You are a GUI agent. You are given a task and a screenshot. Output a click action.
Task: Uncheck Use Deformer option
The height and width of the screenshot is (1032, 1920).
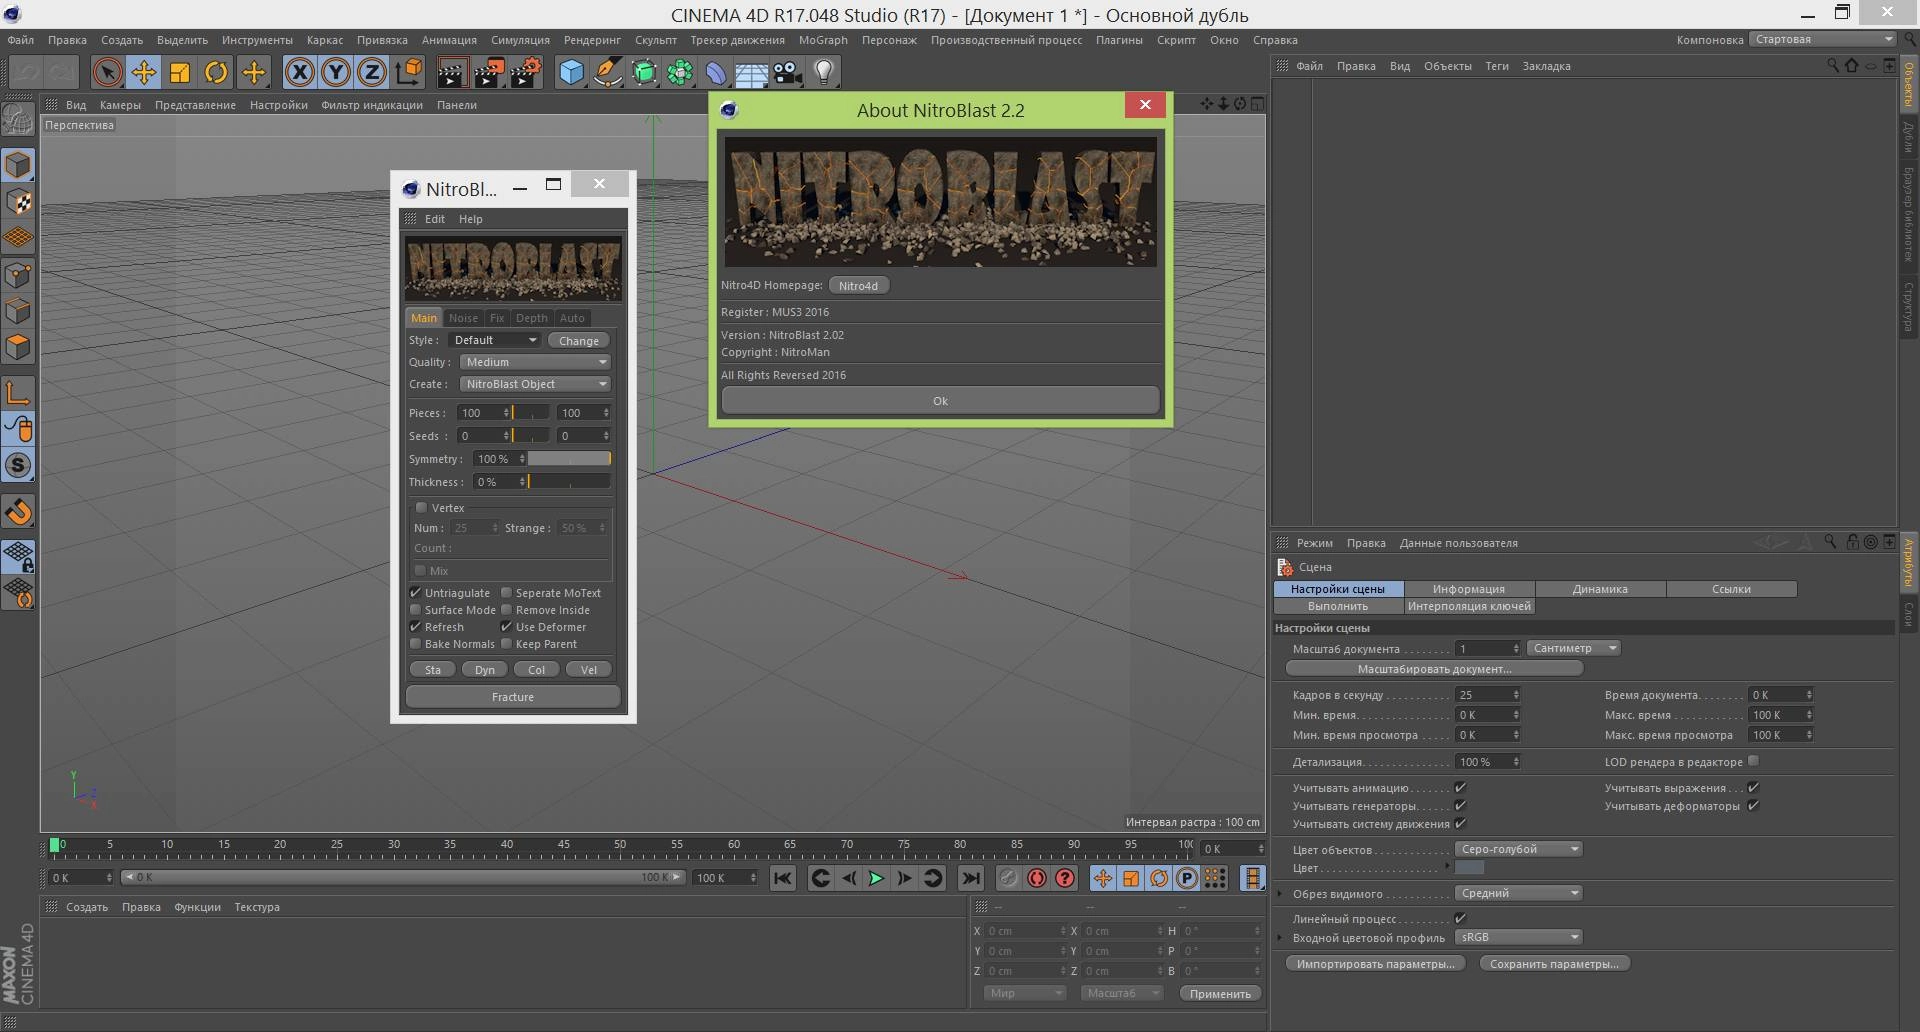506,627
